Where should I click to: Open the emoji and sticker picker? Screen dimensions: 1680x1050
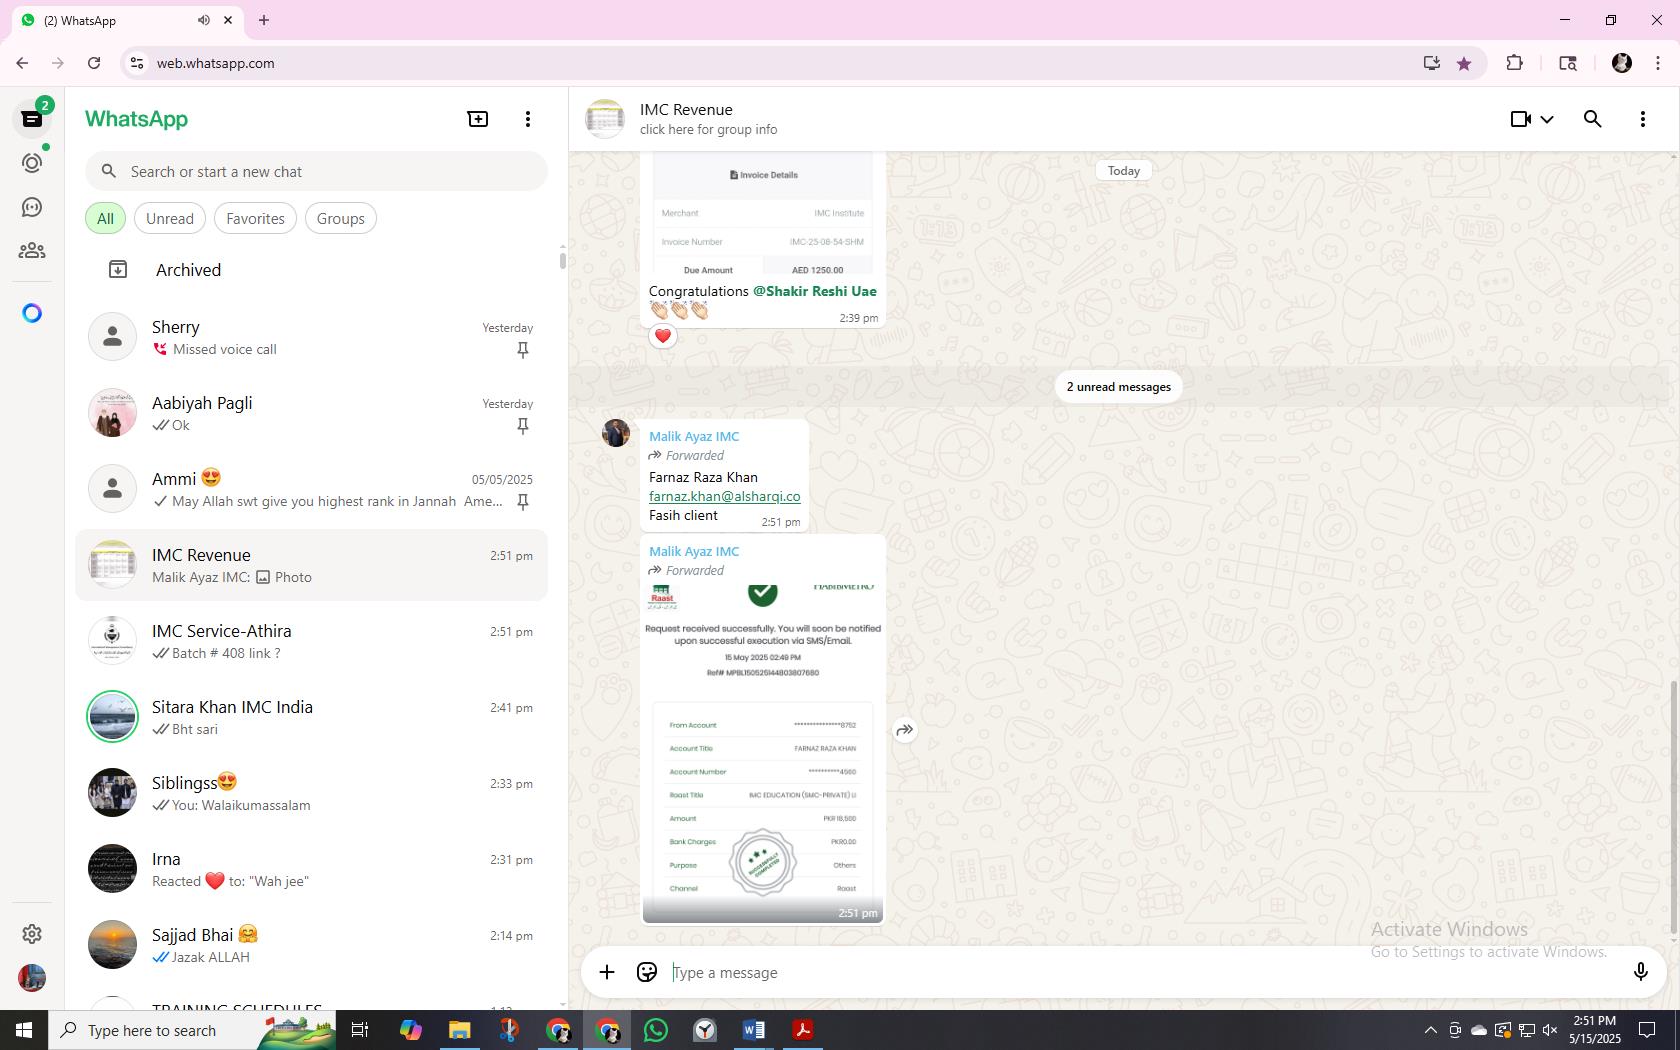click(x=647, y=972)
